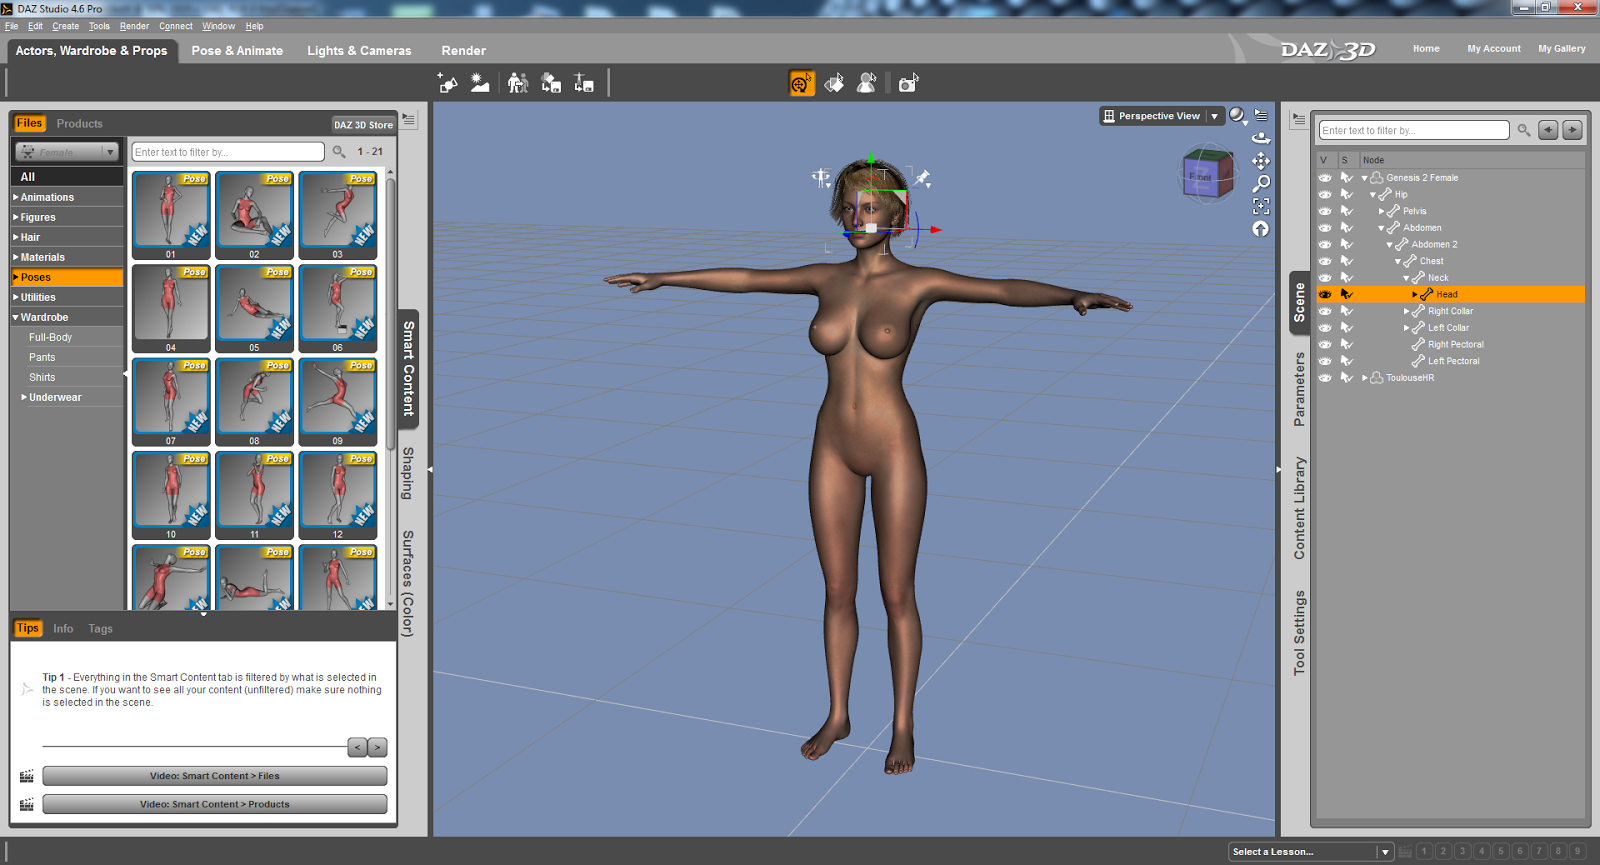Open the Perspective View dropdown

[x=1162, y=116]
